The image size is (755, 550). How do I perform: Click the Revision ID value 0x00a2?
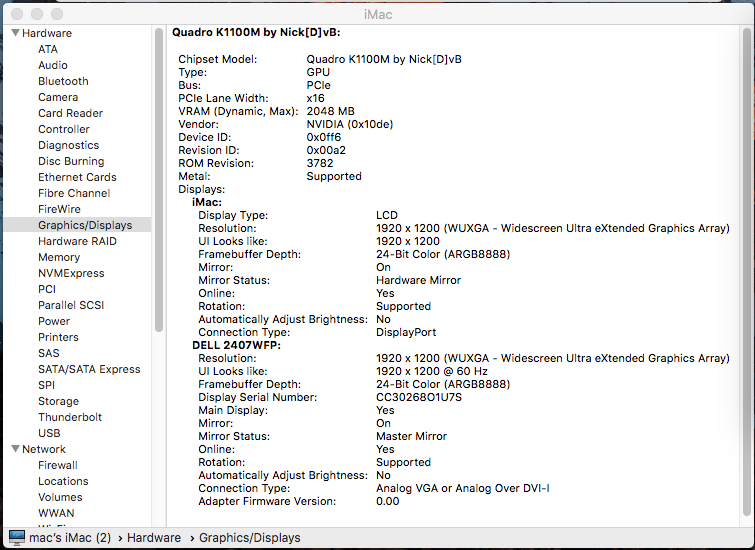pos(326,150)
